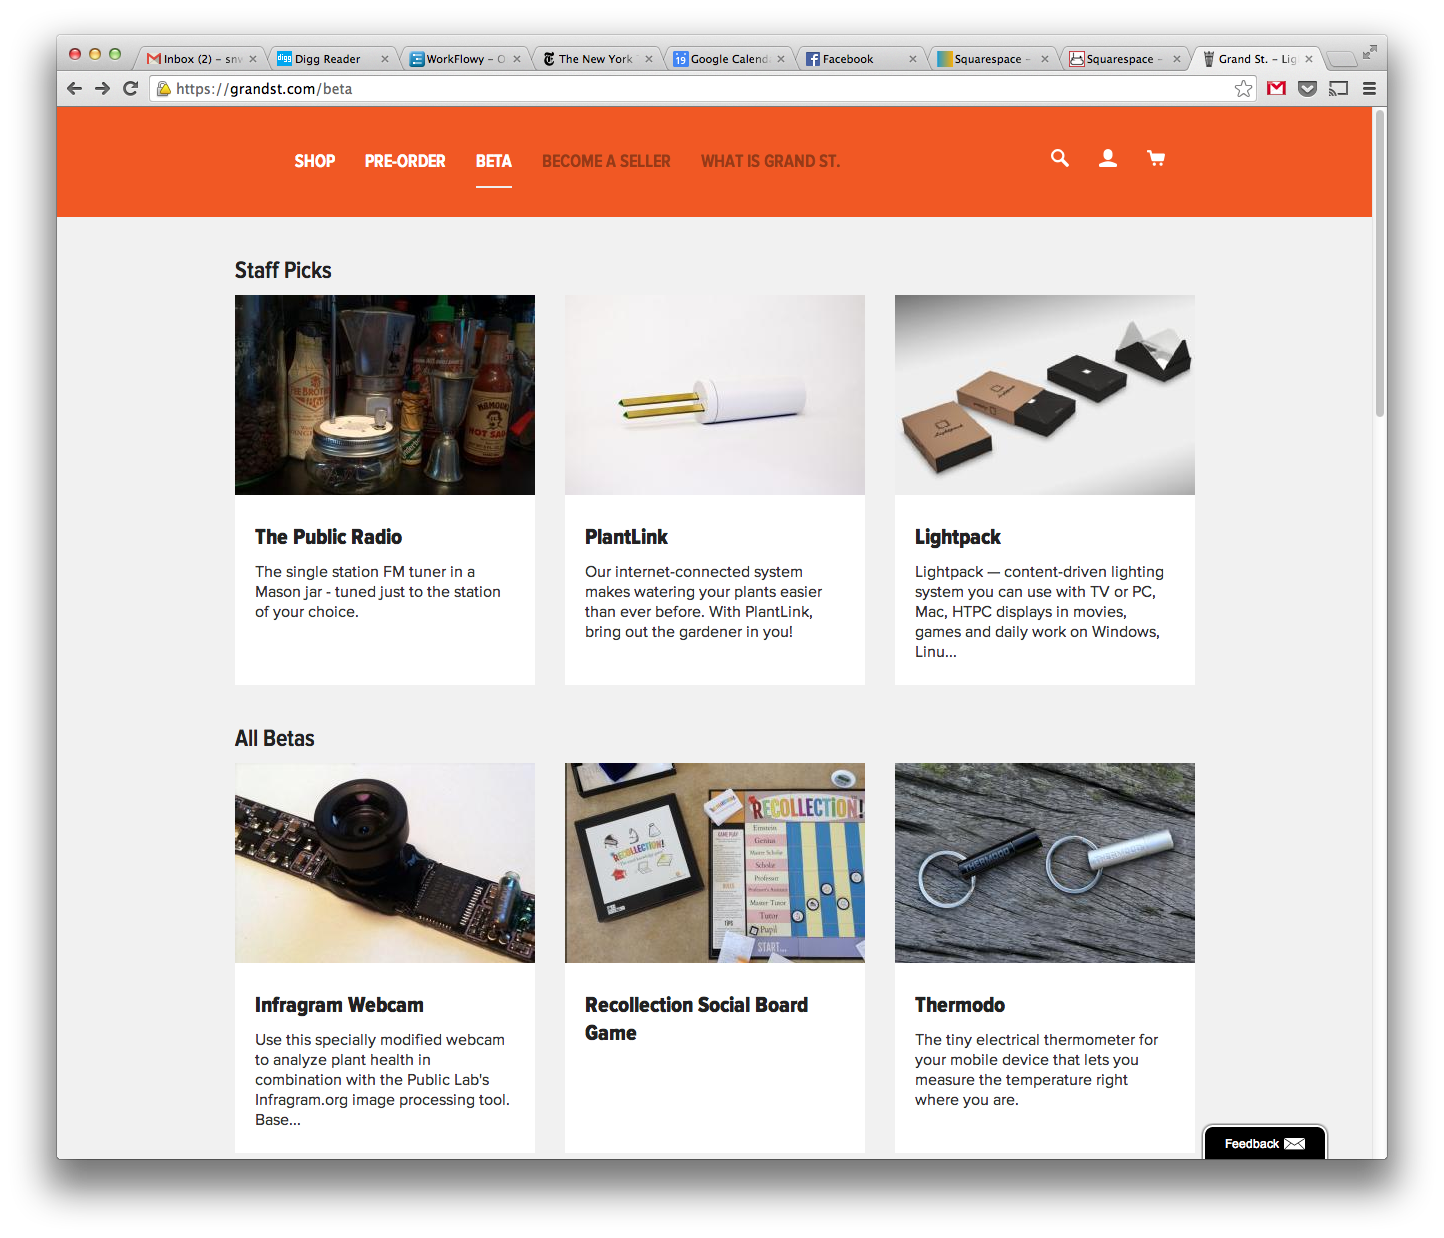This screenshot has height=1238, width=1444.
Task: Open the user account icon
Action: (1108, 158)
